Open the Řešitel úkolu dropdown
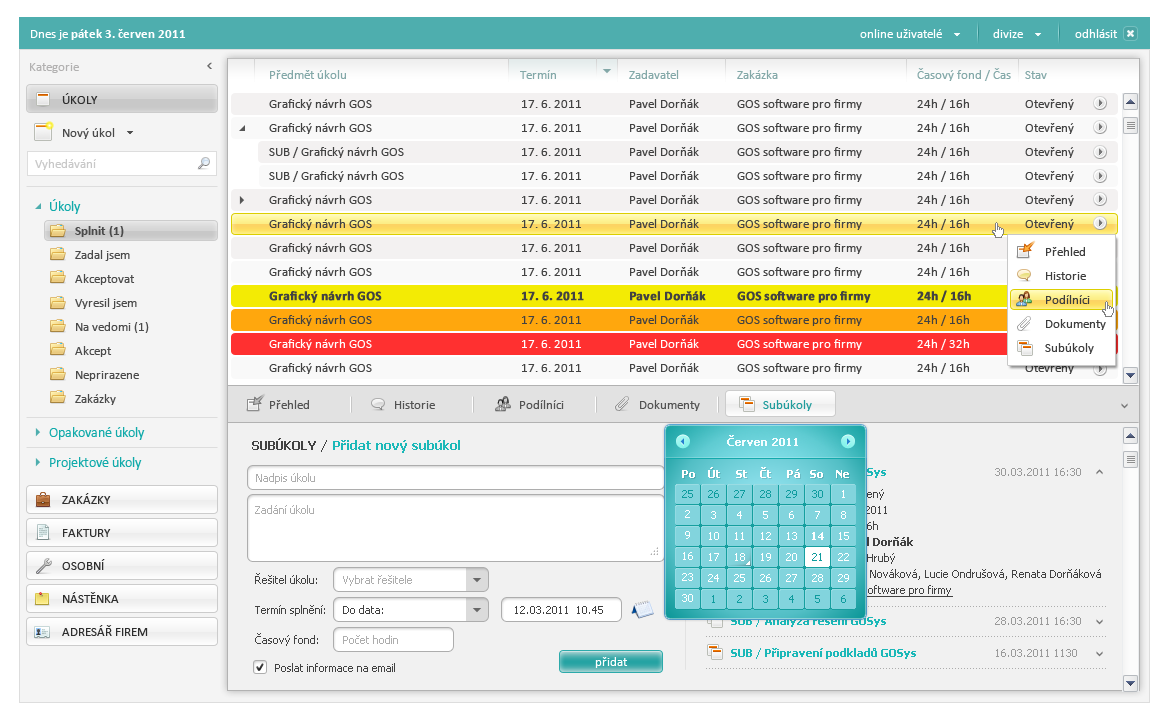 click(x=477, y=580)
